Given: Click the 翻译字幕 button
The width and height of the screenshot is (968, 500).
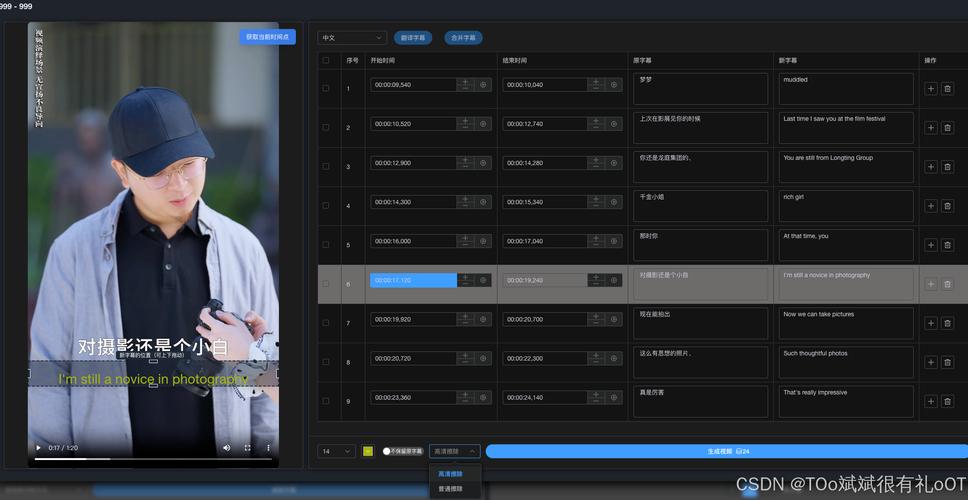Looking at the screenshot, I should click(413, 38).
